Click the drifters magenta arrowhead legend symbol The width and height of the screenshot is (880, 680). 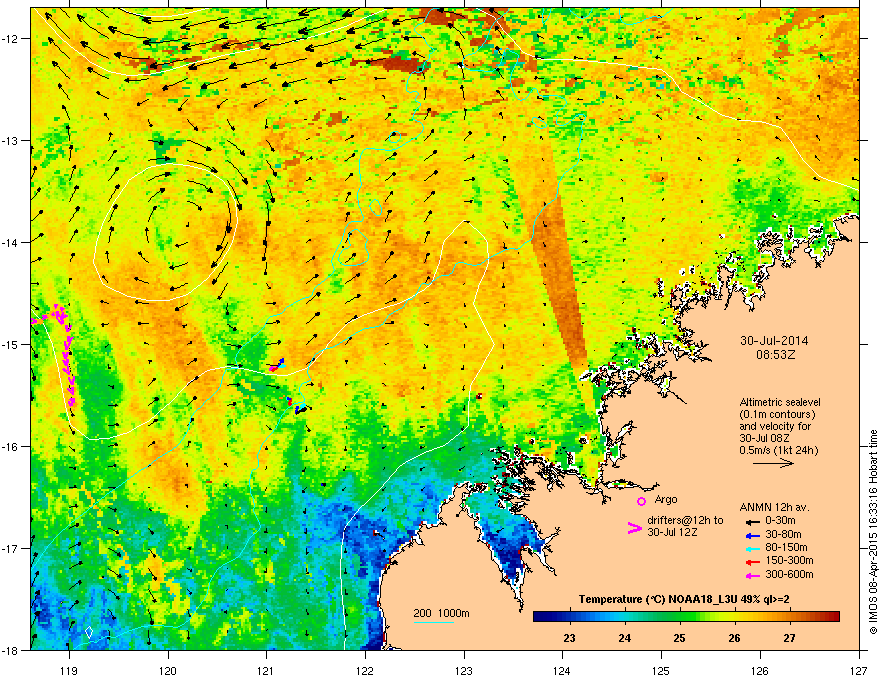[x=634, y=528]
